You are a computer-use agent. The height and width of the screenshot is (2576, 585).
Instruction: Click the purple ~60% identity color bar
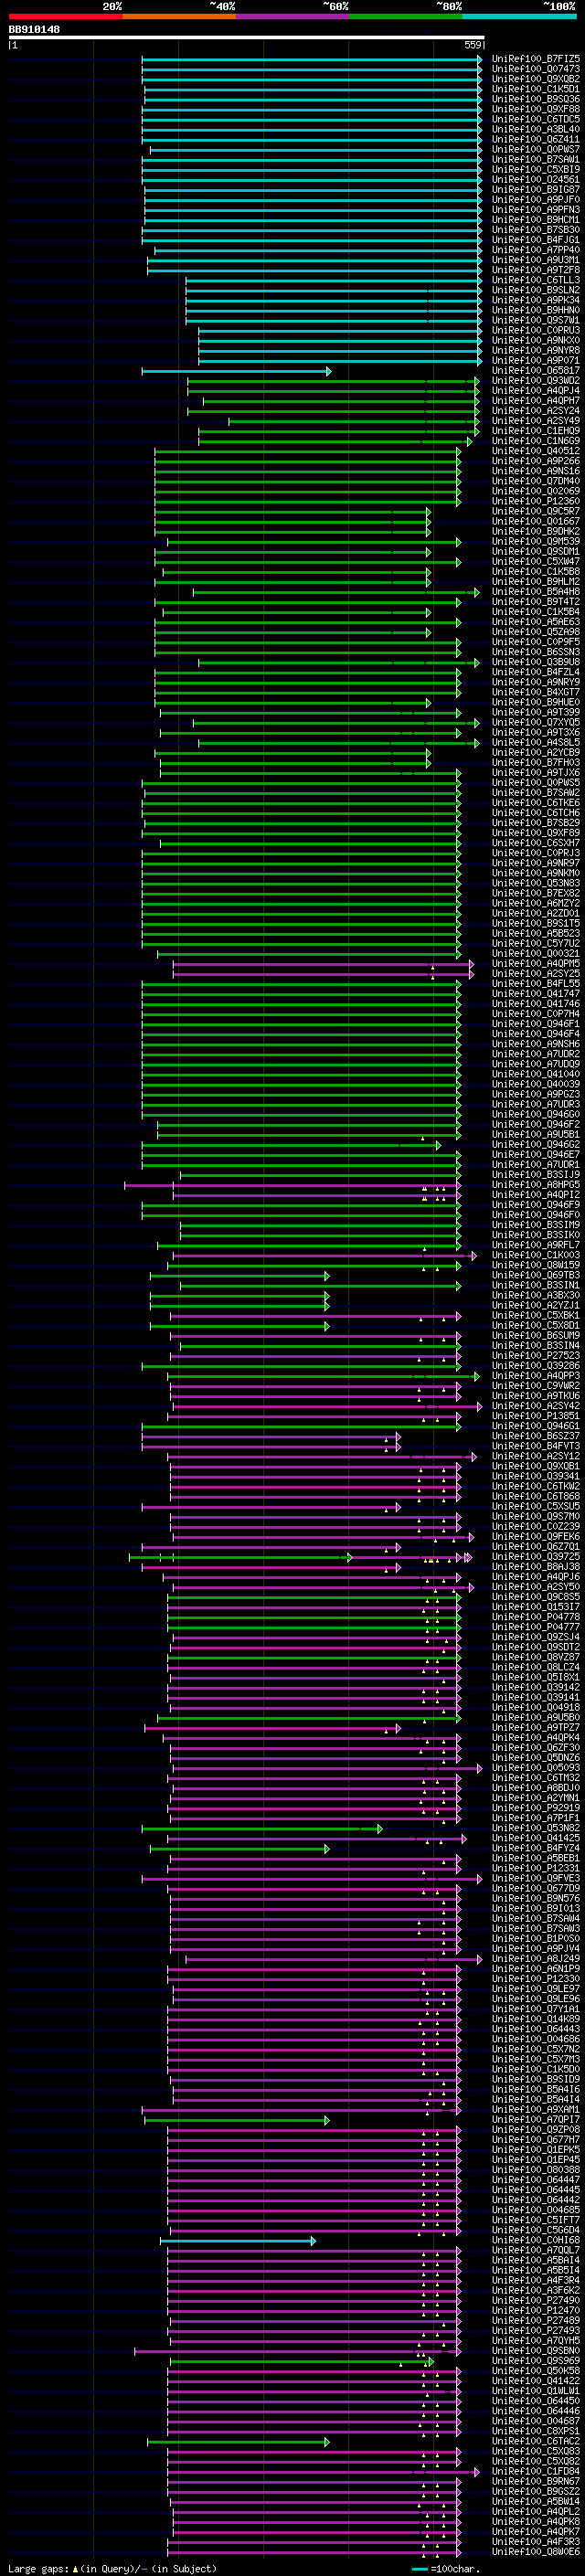[292, 17]
